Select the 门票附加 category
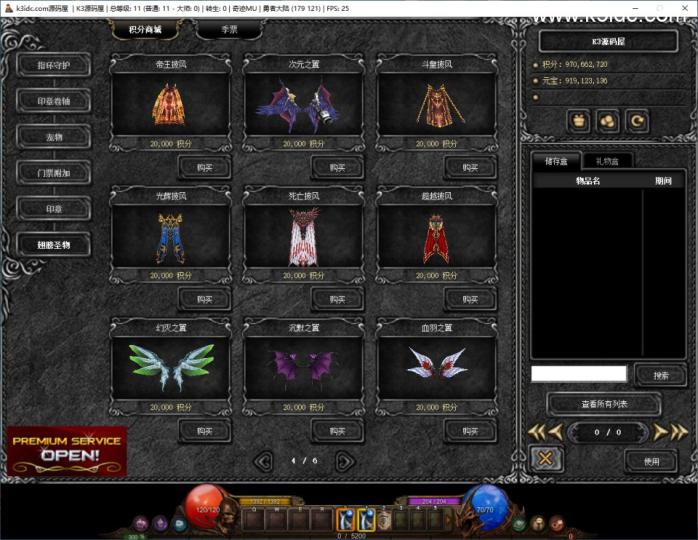This screenshot has height=540, width=698. [54, 173]
